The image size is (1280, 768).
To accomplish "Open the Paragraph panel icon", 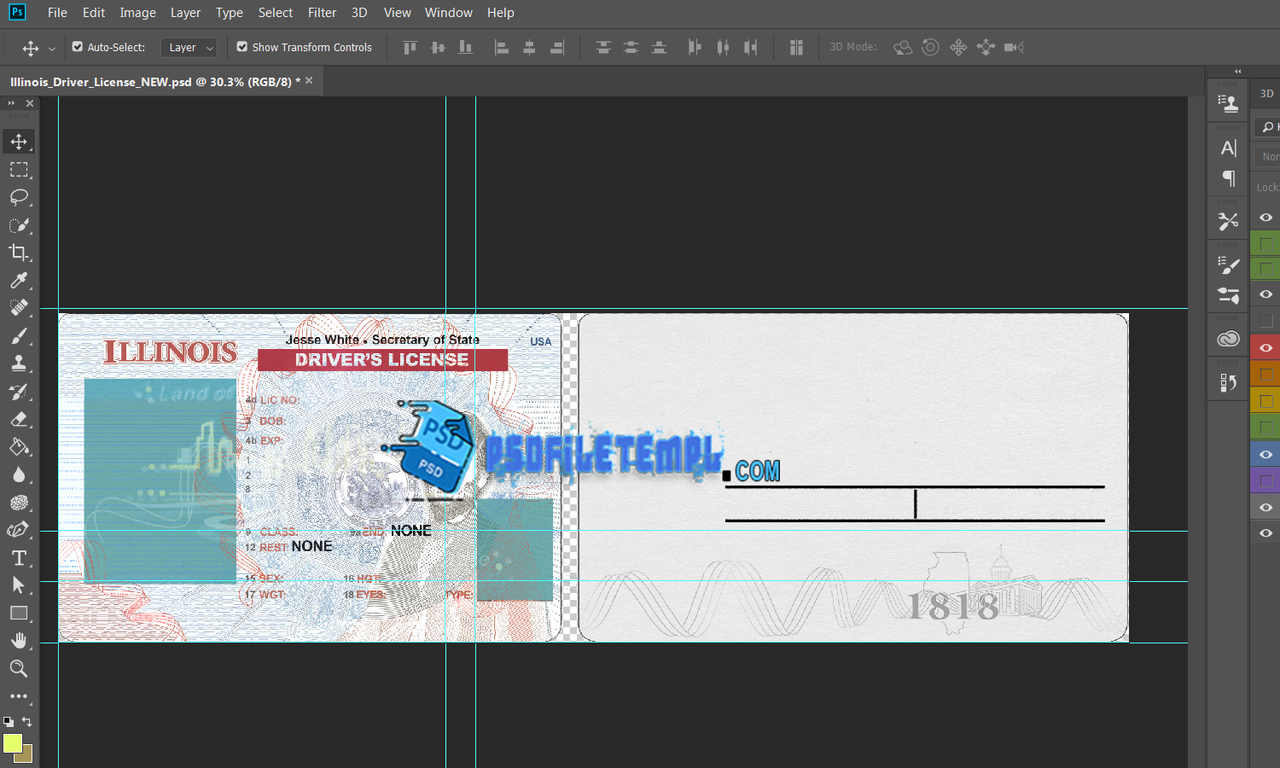I will (1229, 178).
